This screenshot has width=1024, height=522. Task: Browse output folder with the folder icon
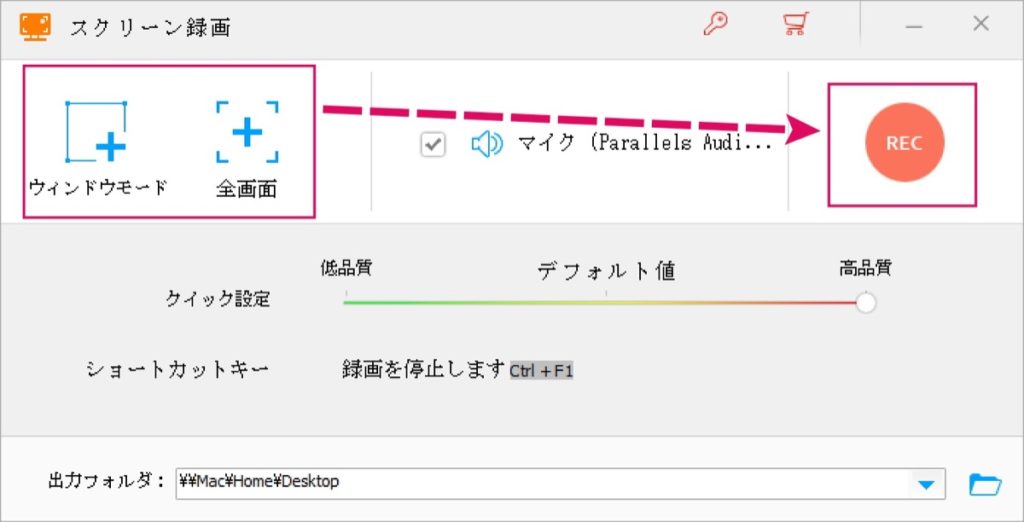pyautogui.click(x=985, y=484)
